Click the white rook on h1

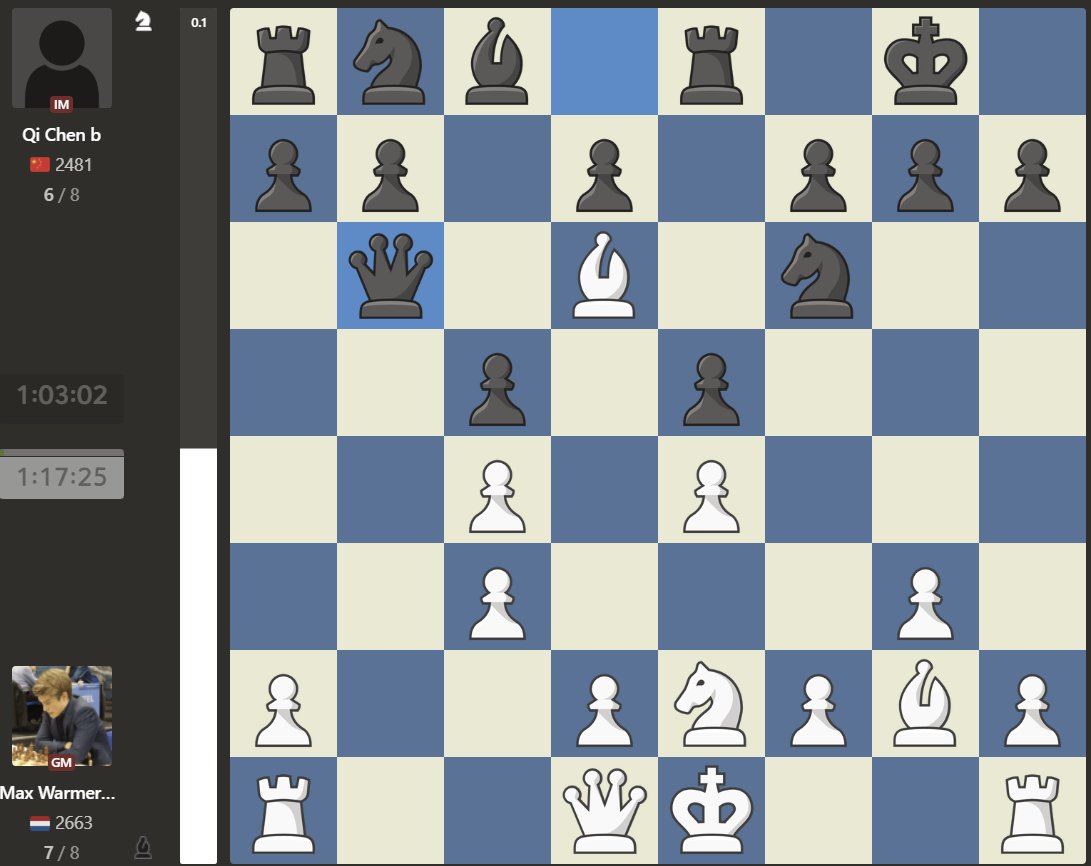point(1034,810)
